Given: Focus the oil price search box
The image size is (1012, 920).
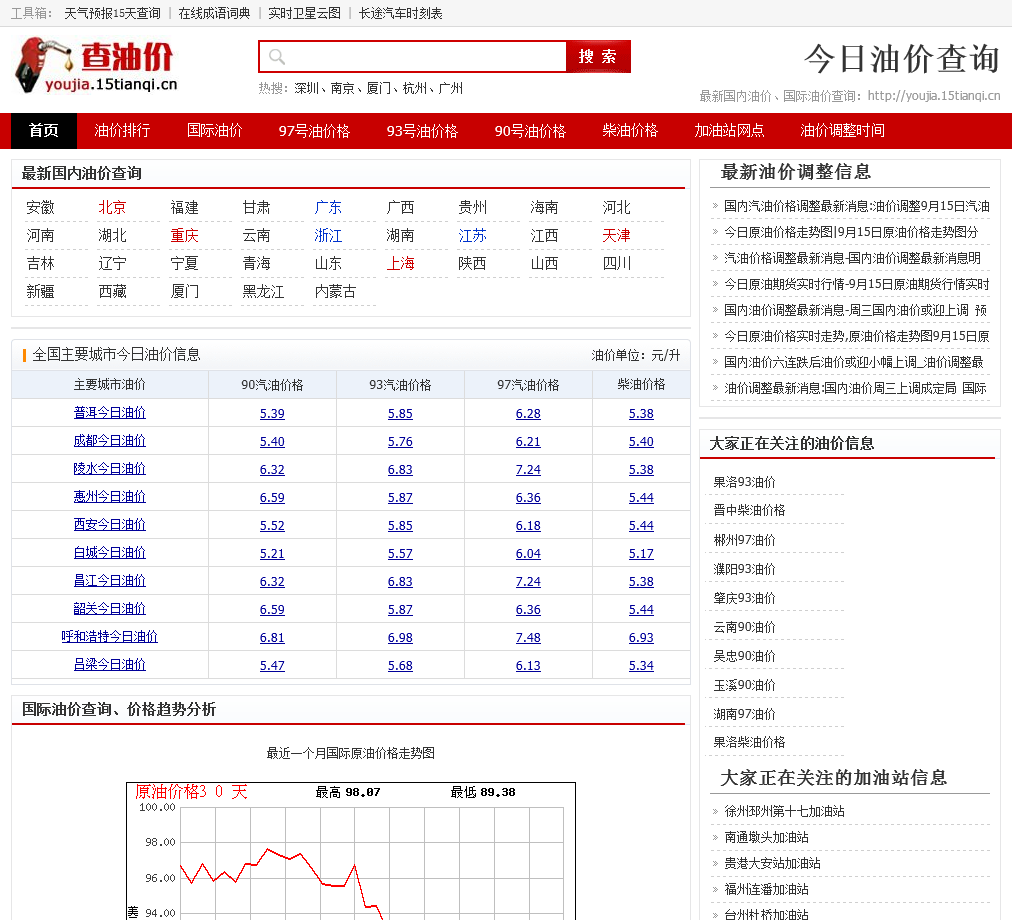Looking at the screenshot, I should click(412, 57).
